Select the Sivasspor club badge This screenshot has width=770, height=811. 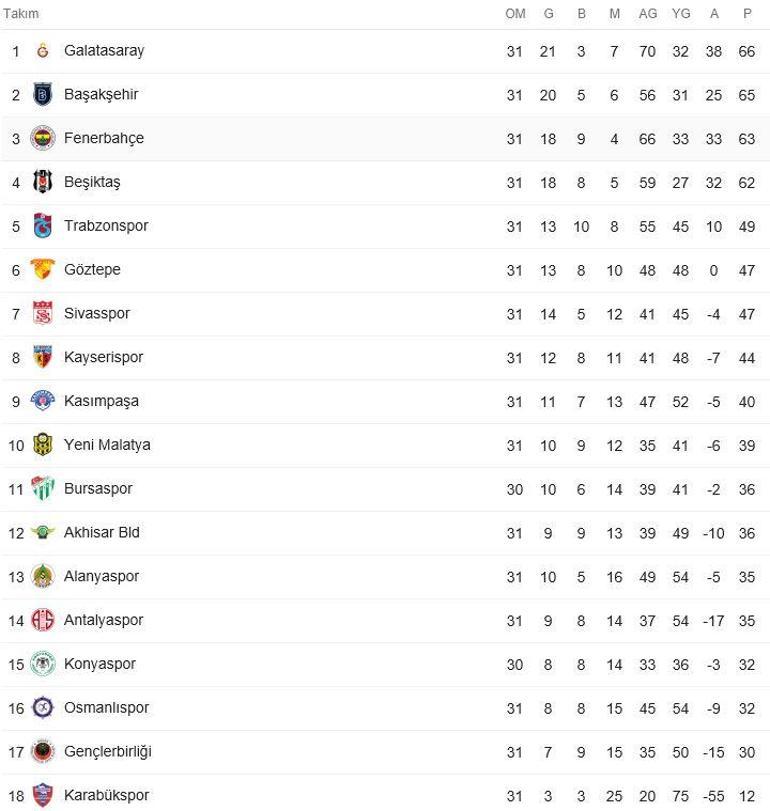pyautogui.click(x=43, y=313)
